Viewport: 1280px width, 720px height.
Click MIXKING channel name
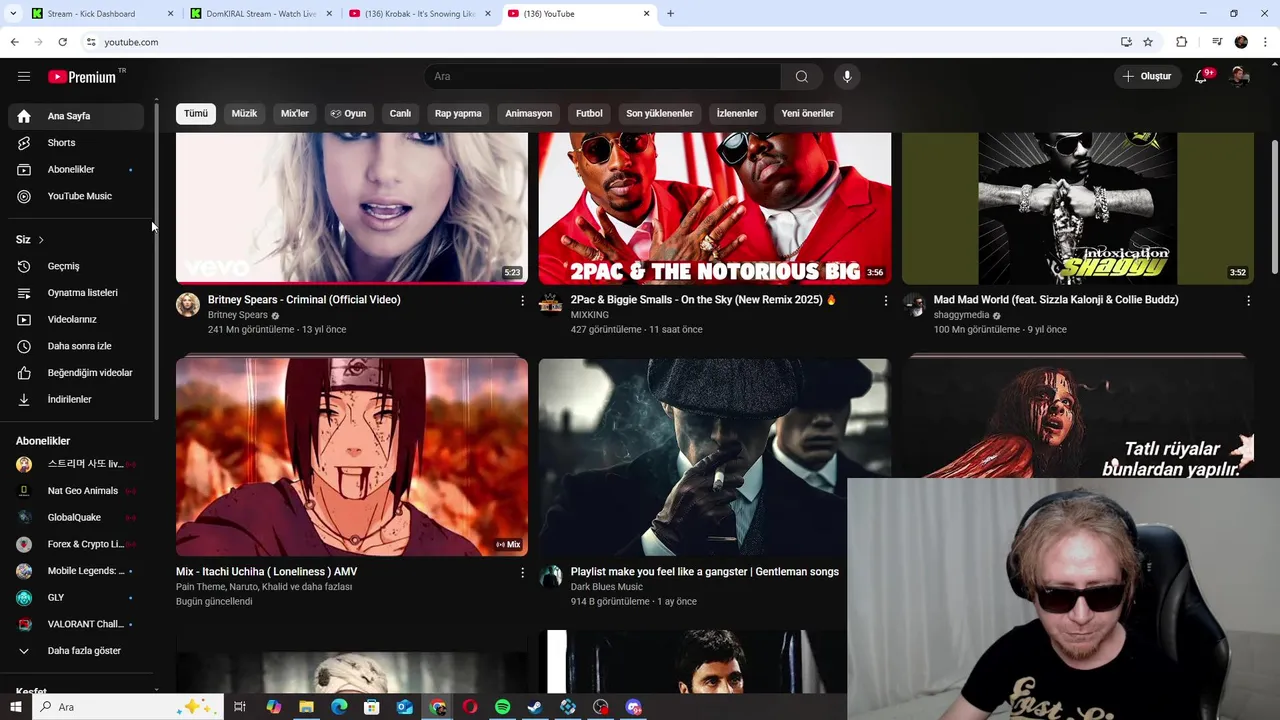590,315
